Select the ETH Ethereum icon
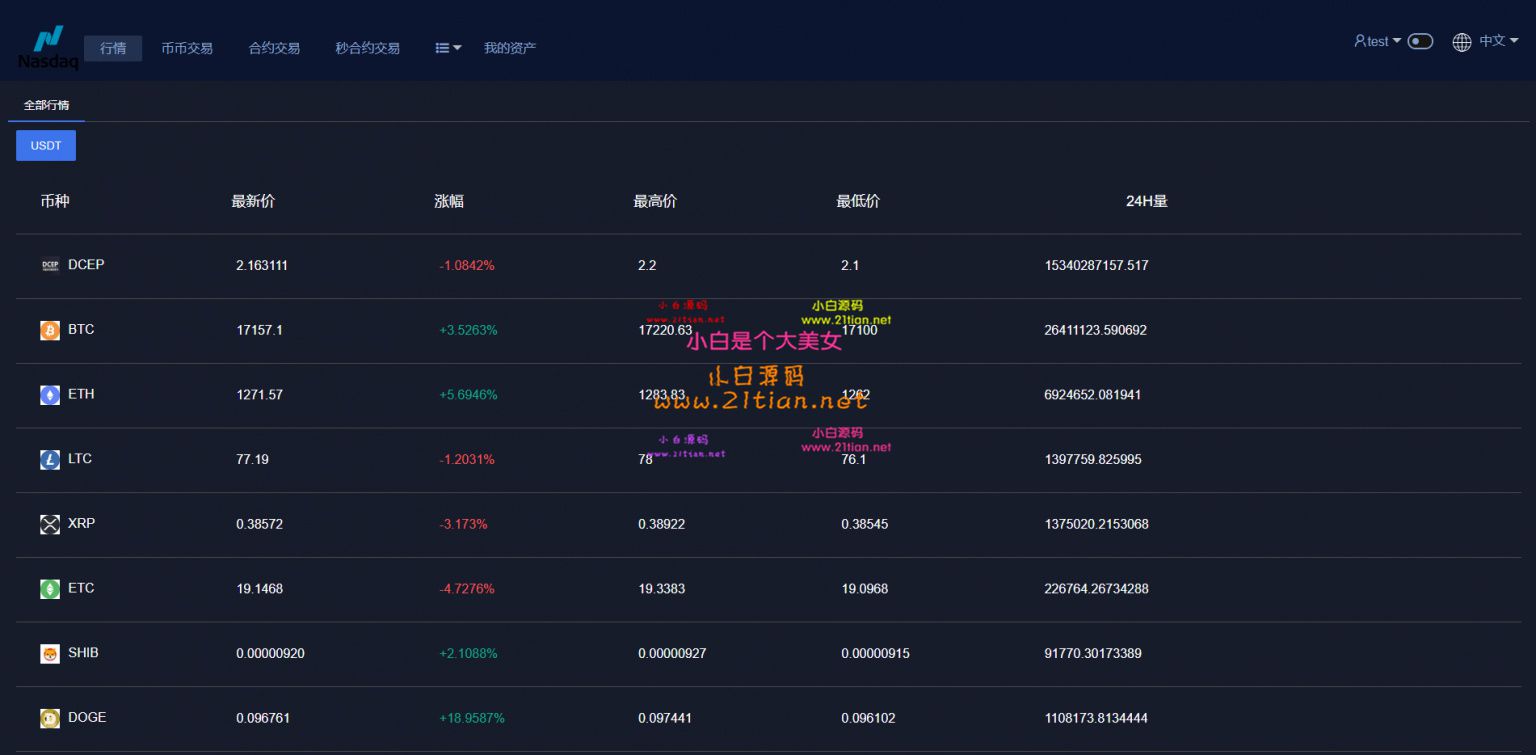The image size is (1536, 755). point(50,395)
